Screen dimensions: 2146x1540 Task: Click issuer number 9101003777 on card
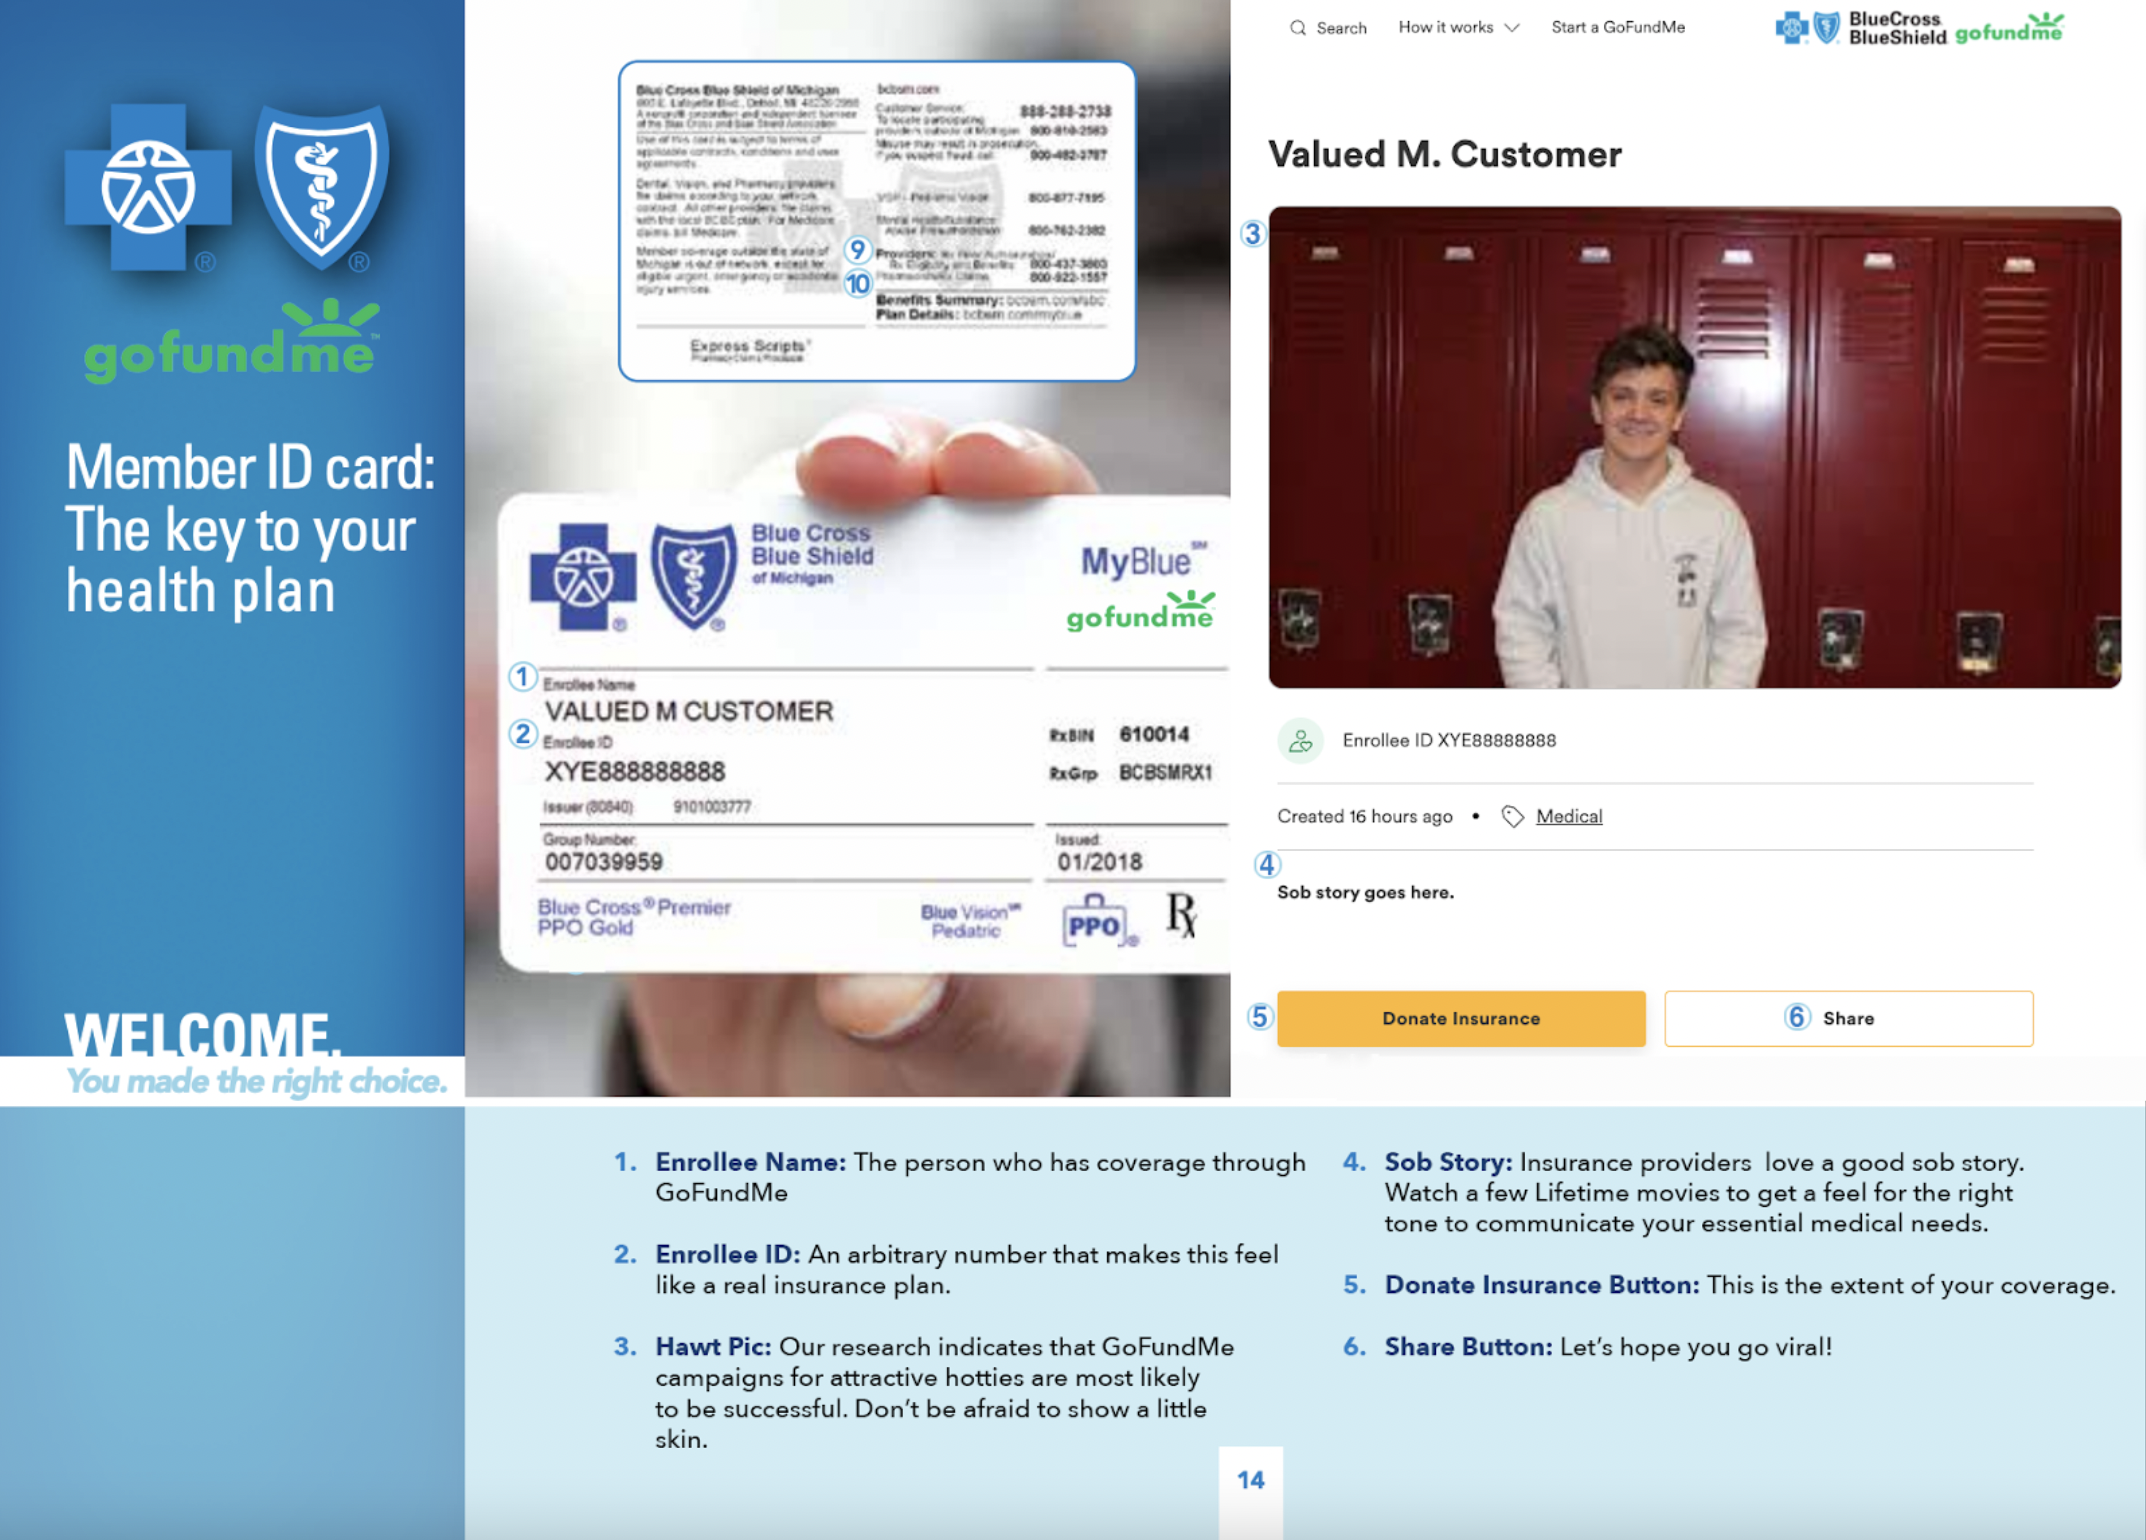[712, 807]
